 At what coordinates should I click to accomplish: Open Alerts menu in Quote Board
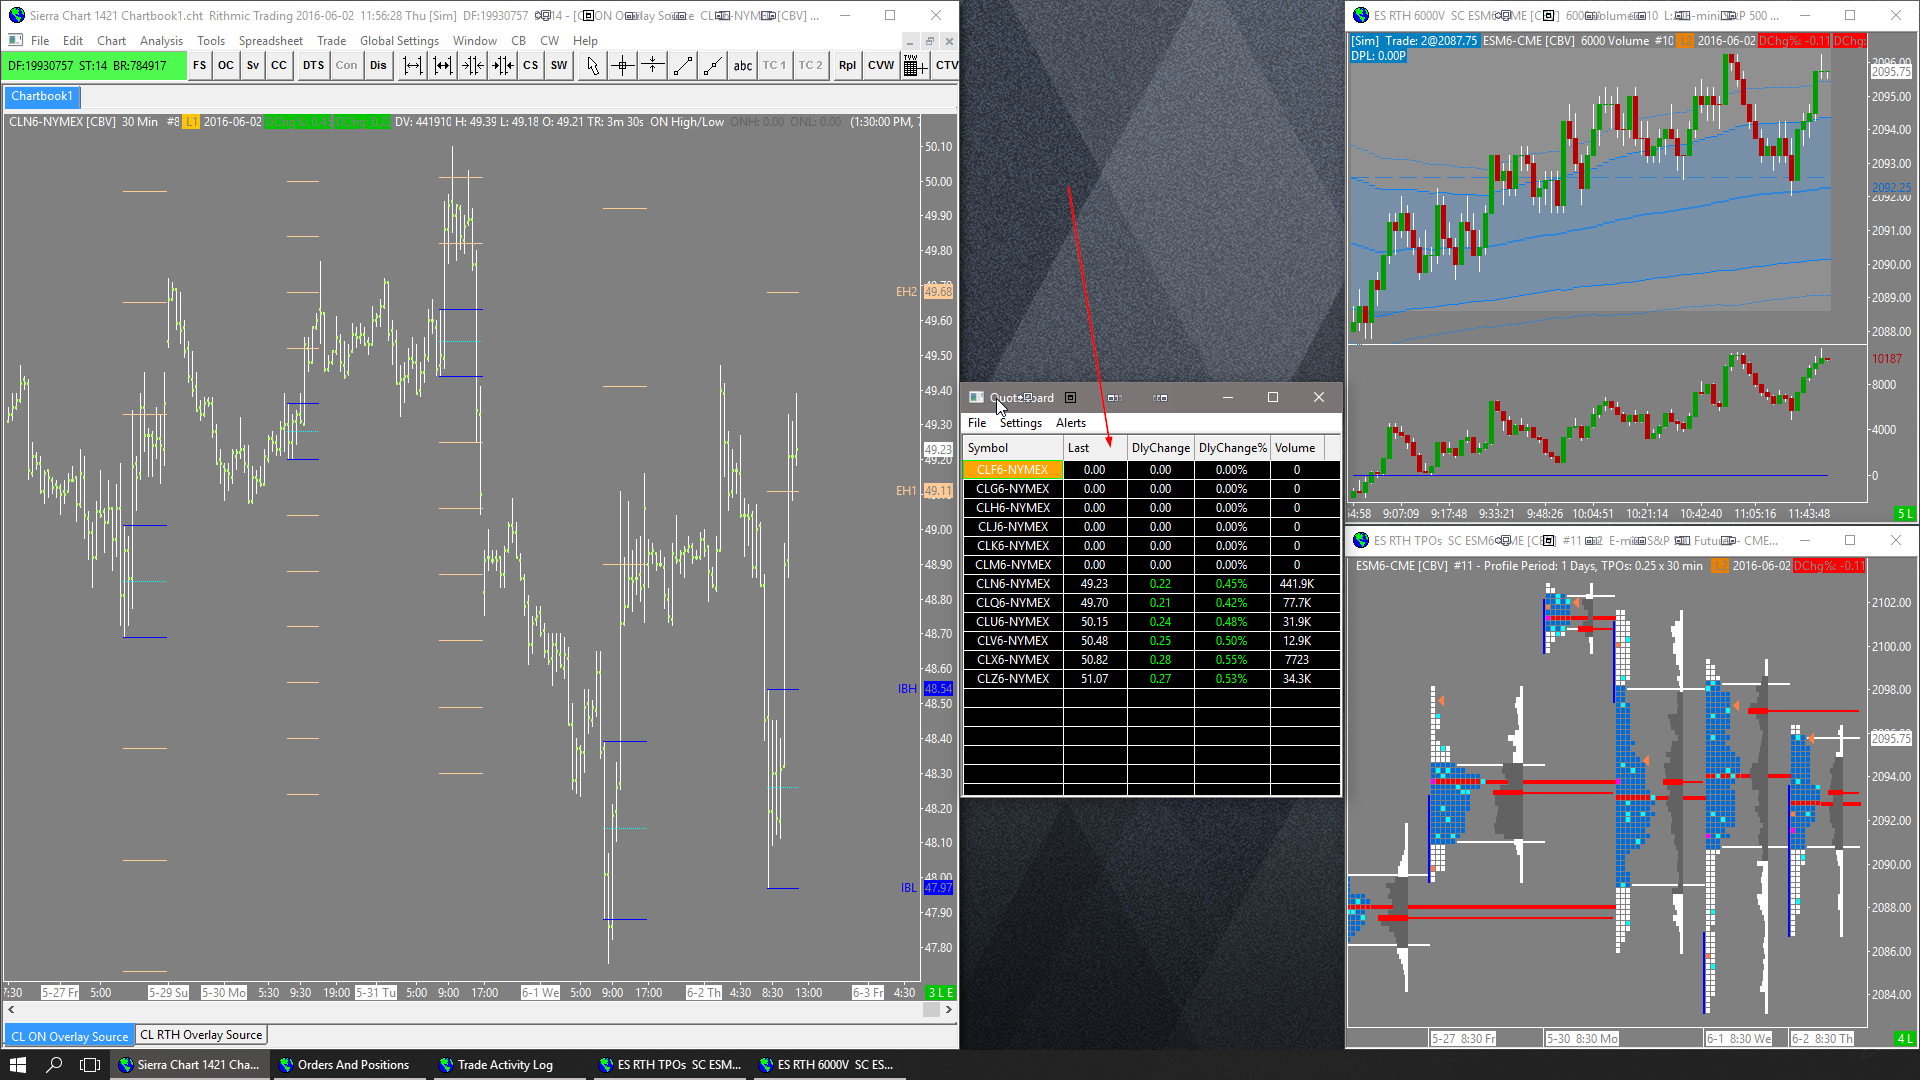pos(1070,423)
